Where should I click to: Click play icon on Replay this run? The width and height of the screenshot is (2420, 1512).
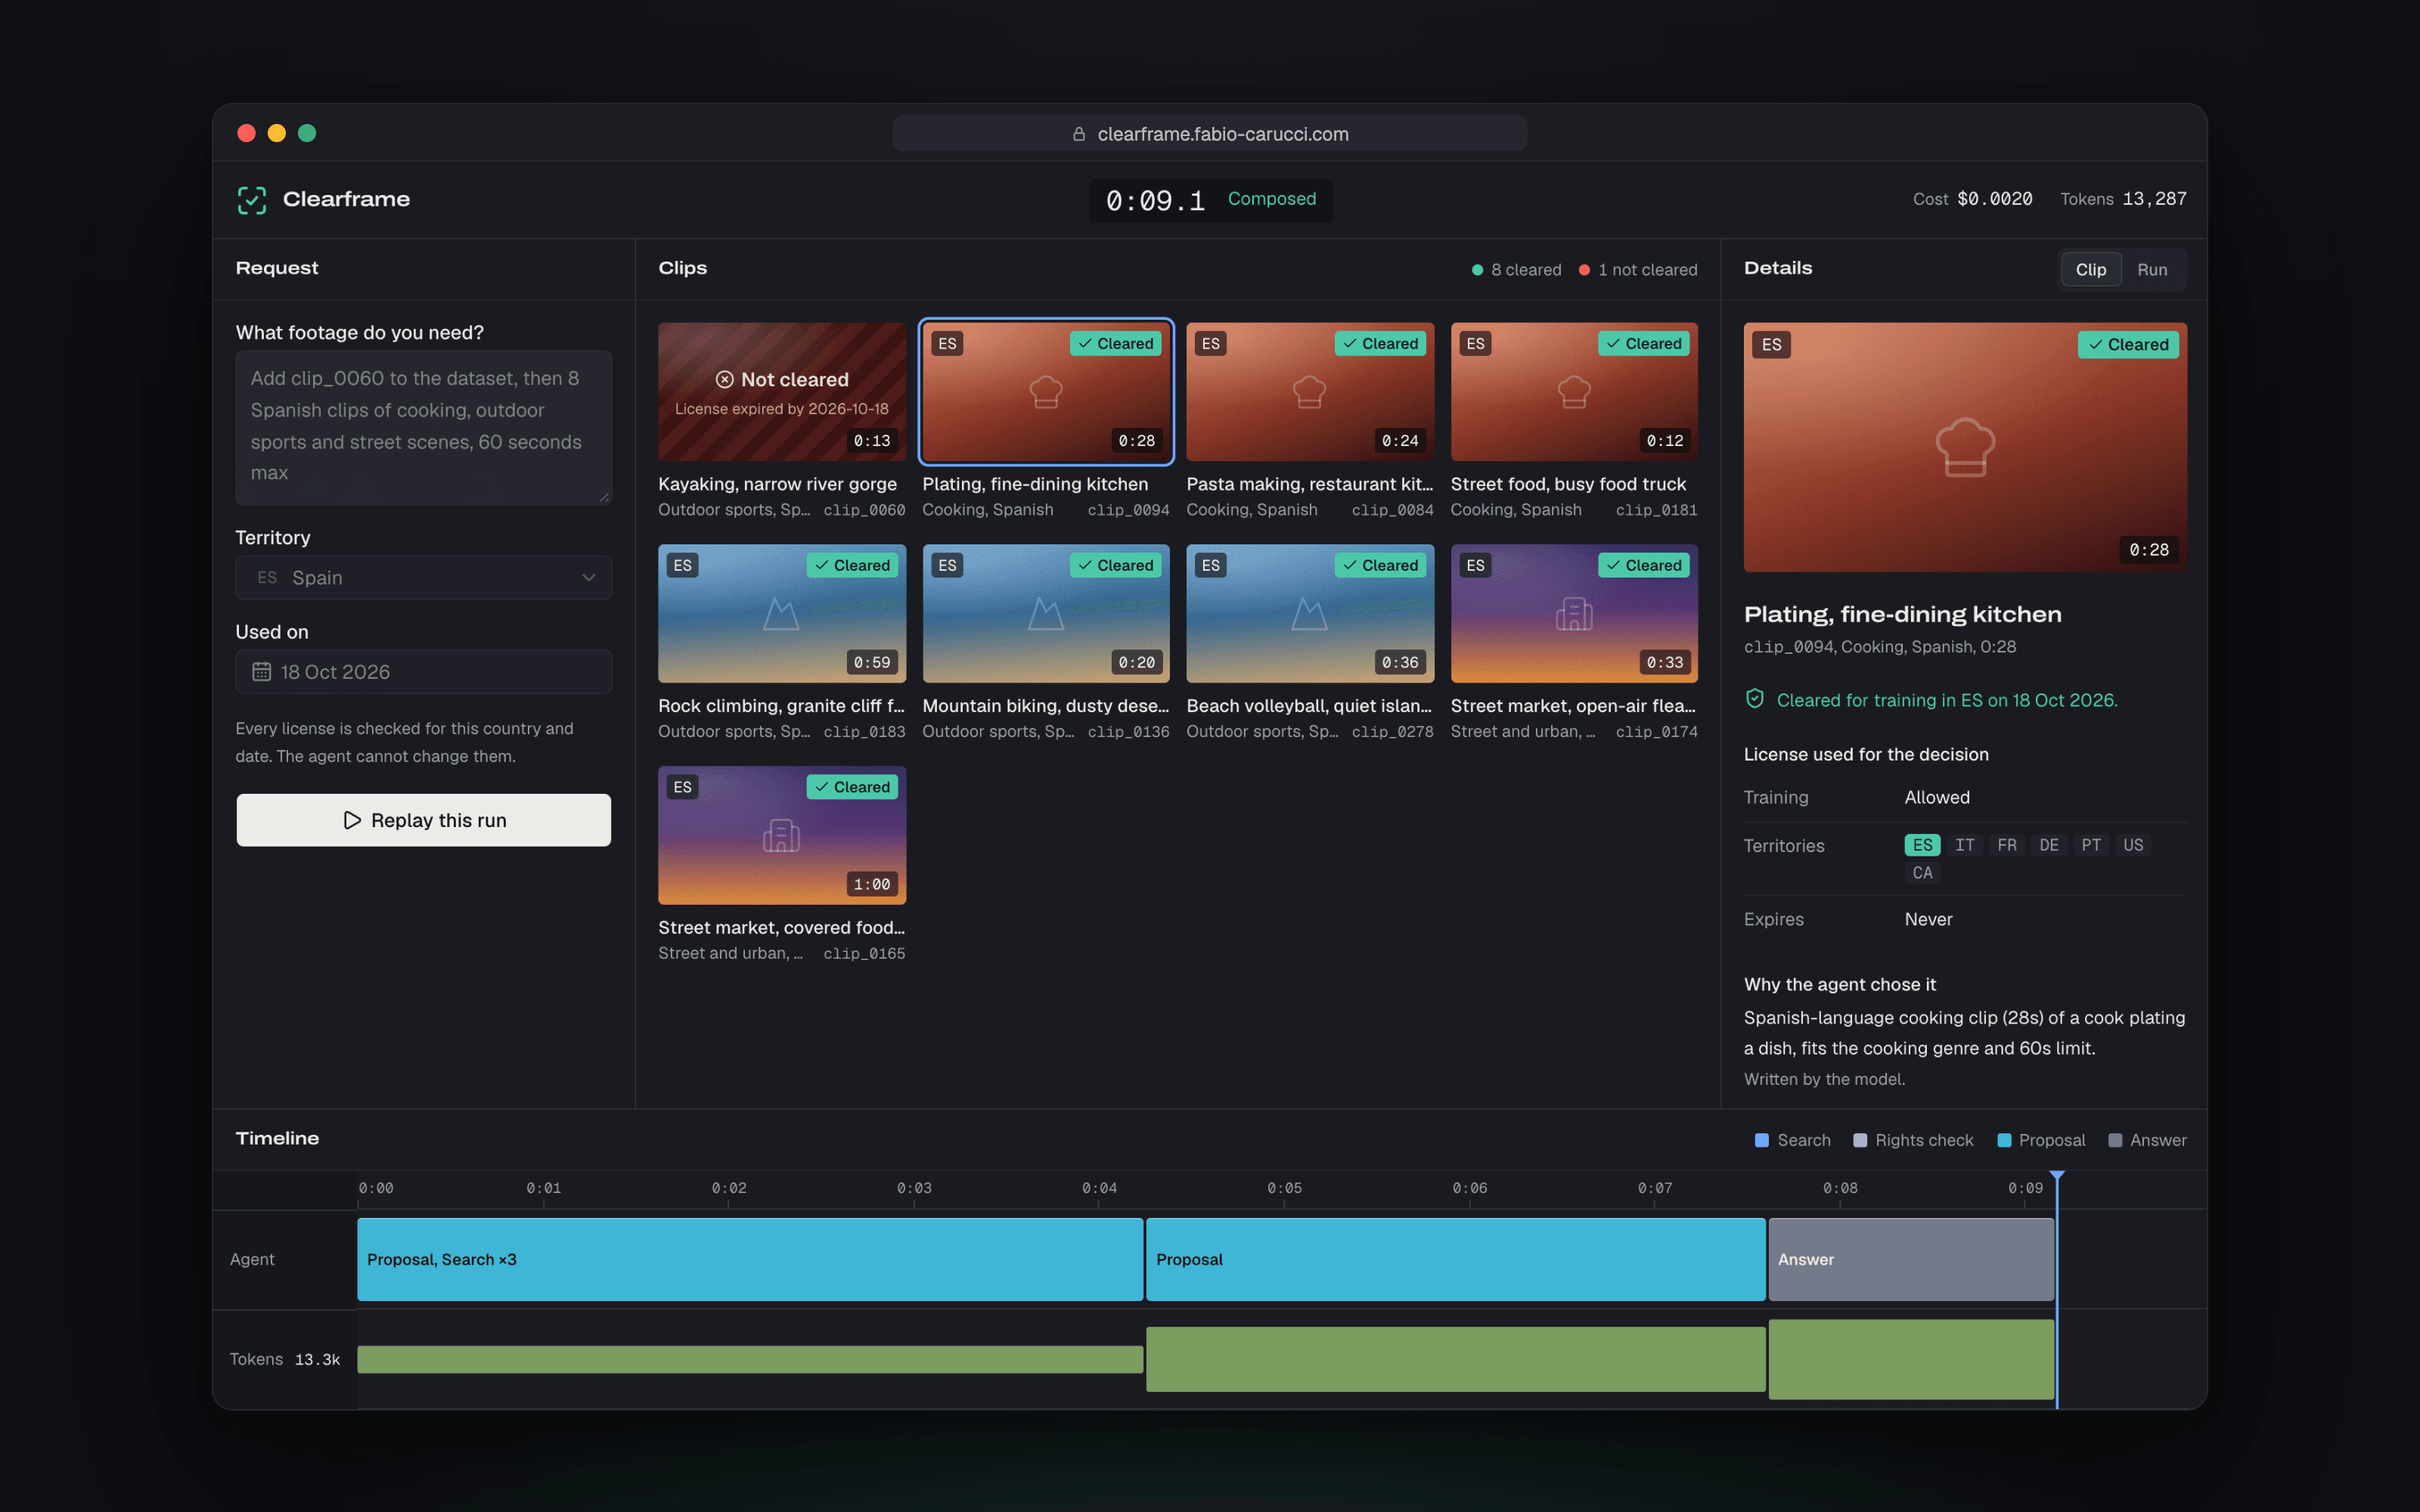352,820
